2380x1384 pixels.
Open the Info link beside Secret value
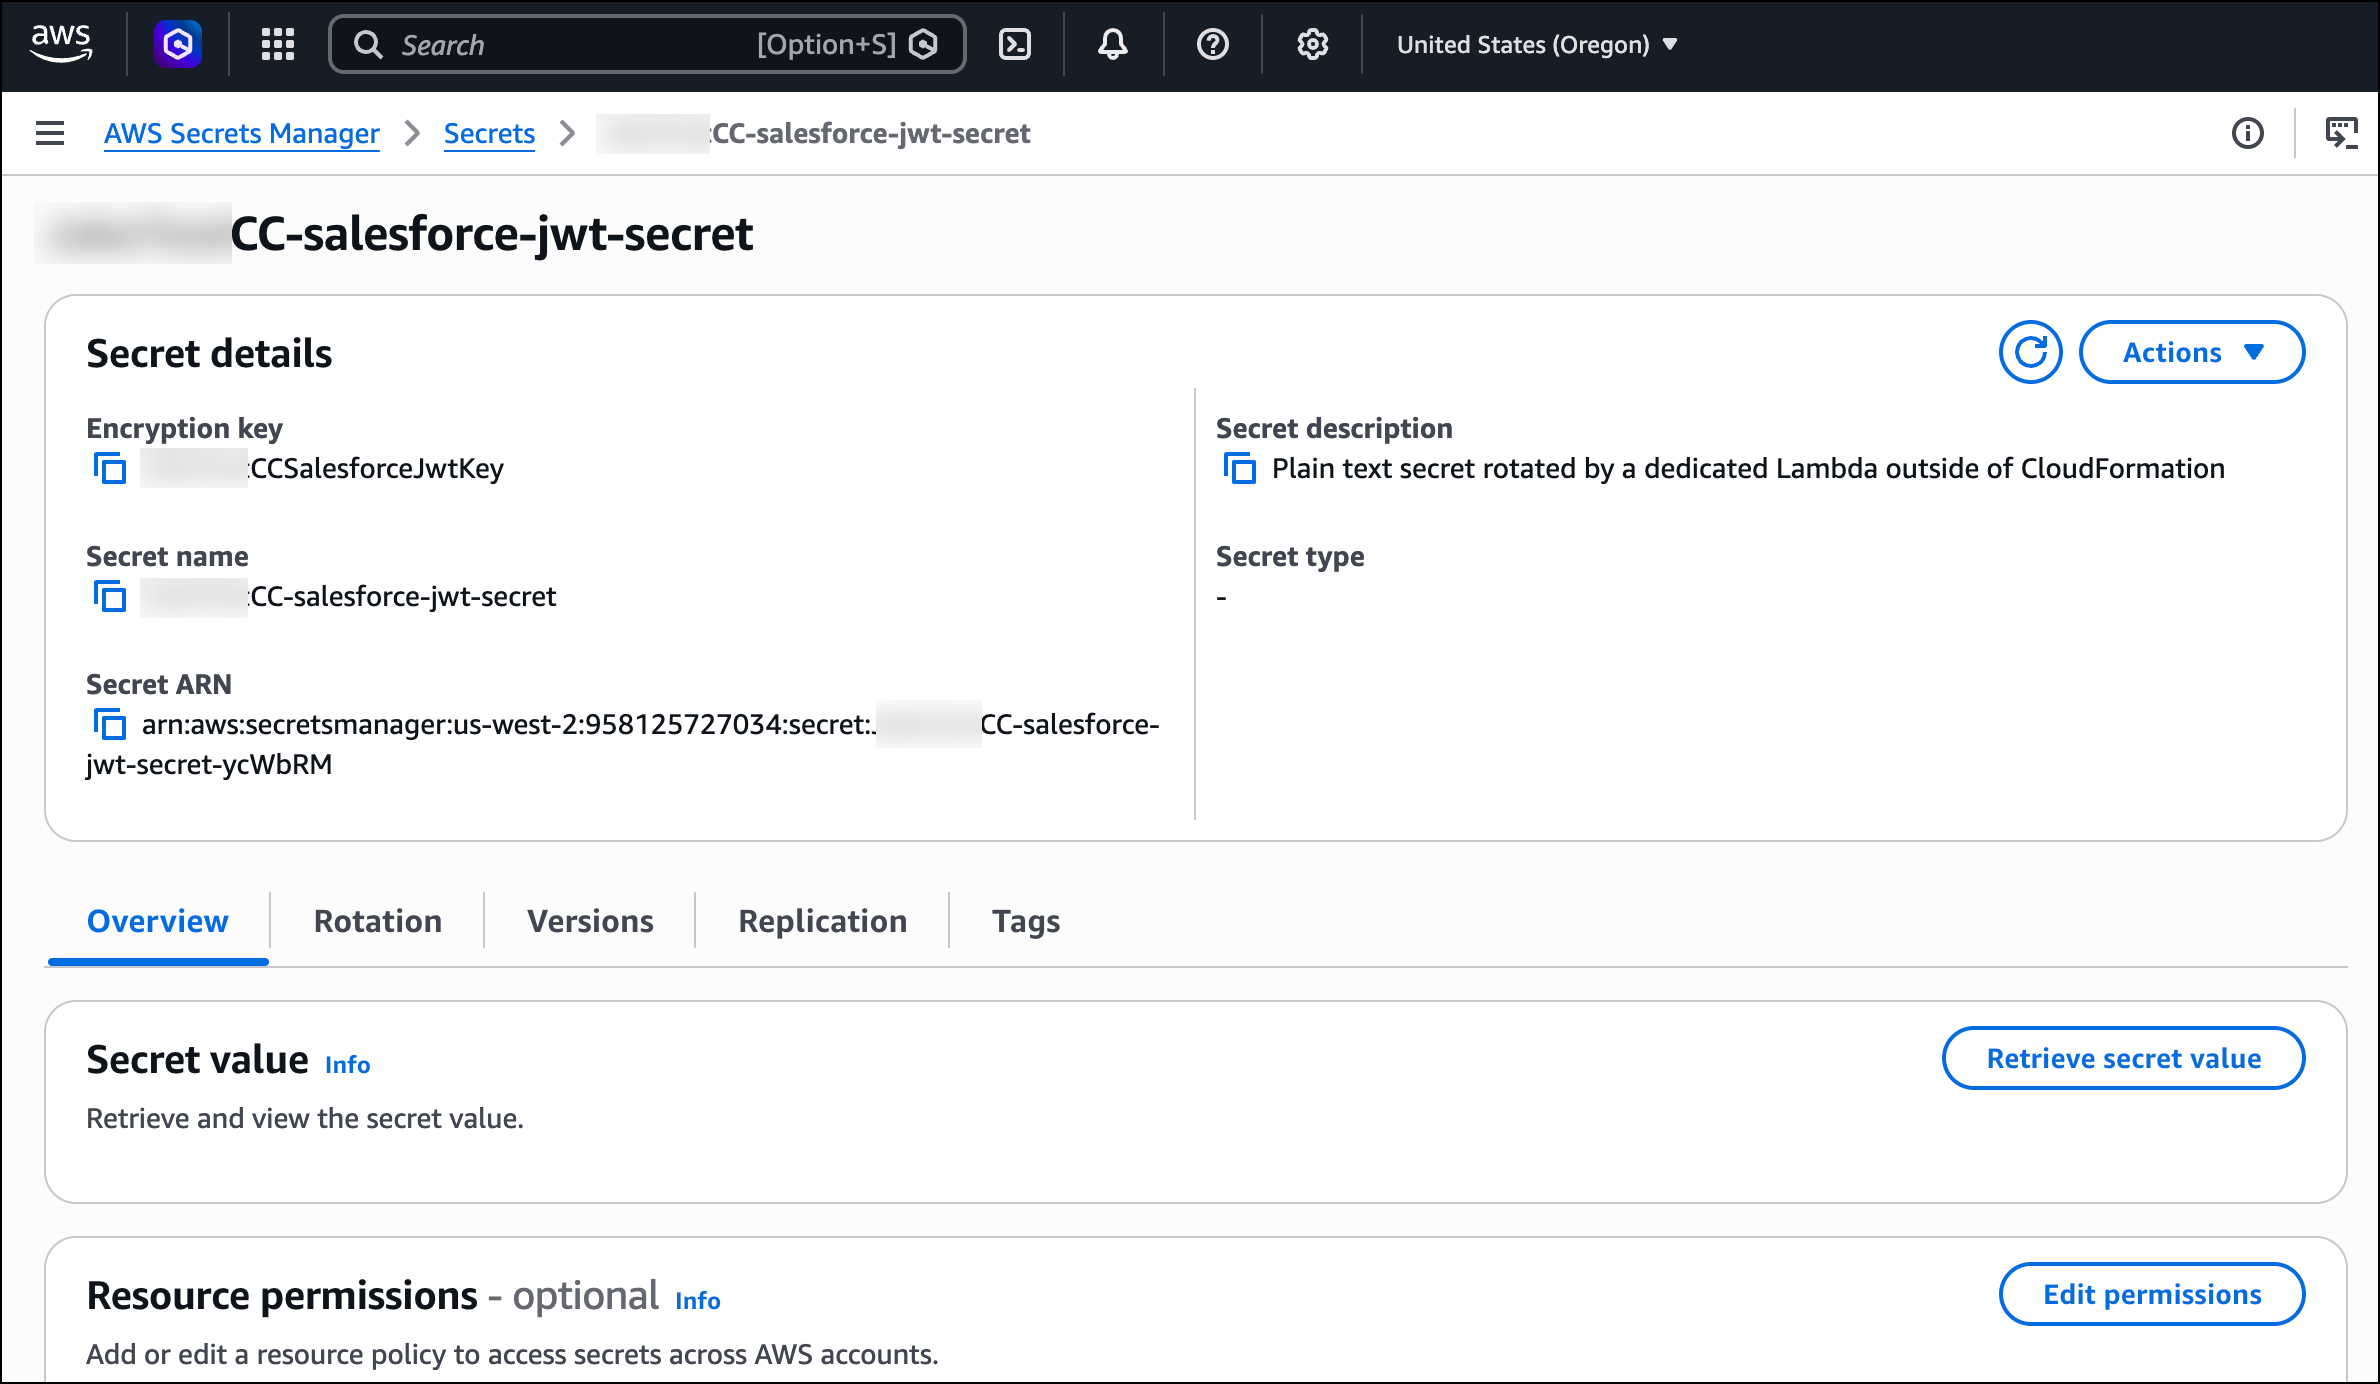(x=348, y=1065)
